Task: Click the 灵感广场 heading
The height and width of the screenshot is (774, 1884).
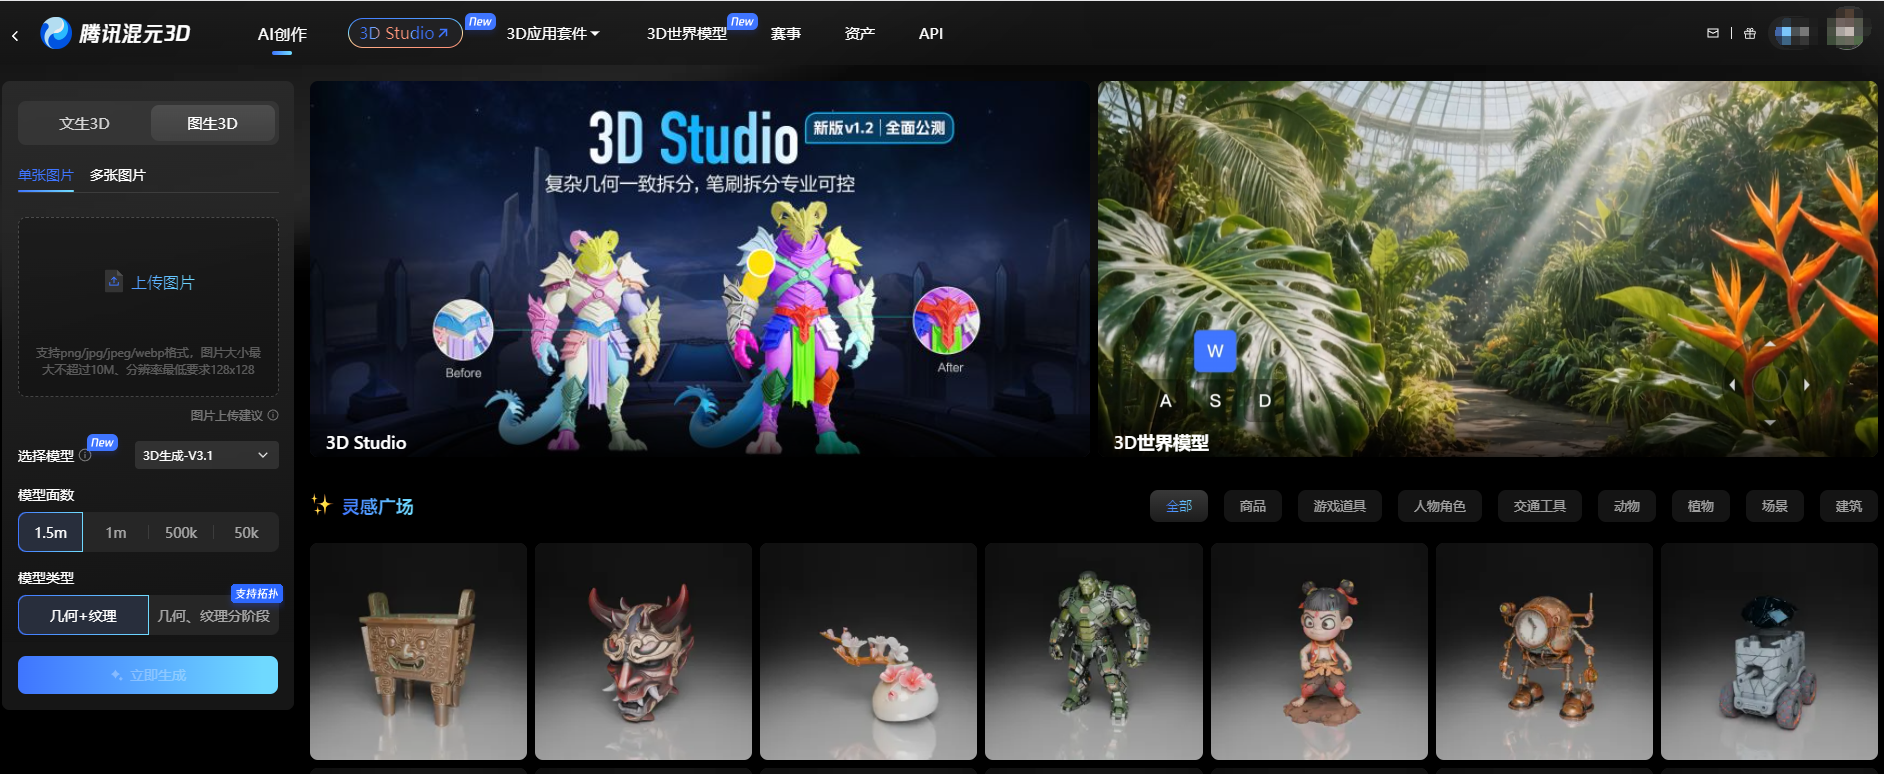Action: coord(377,507)
